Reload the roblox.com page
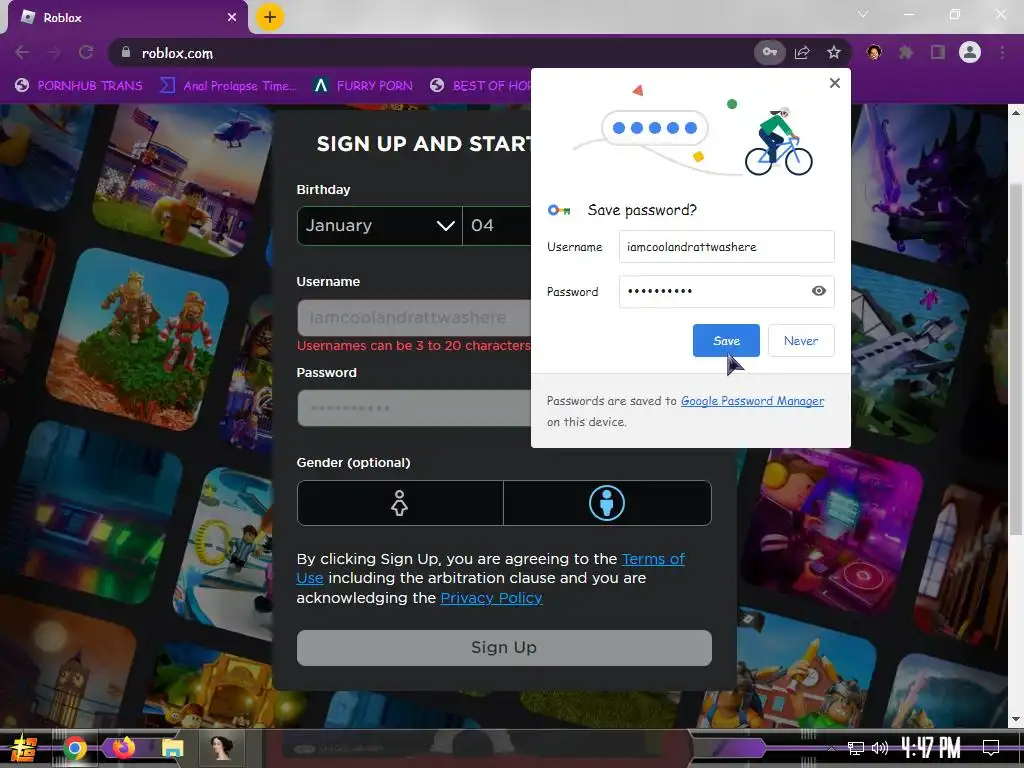Viewport: 1024px width, 768px height. tap(86, 52)
